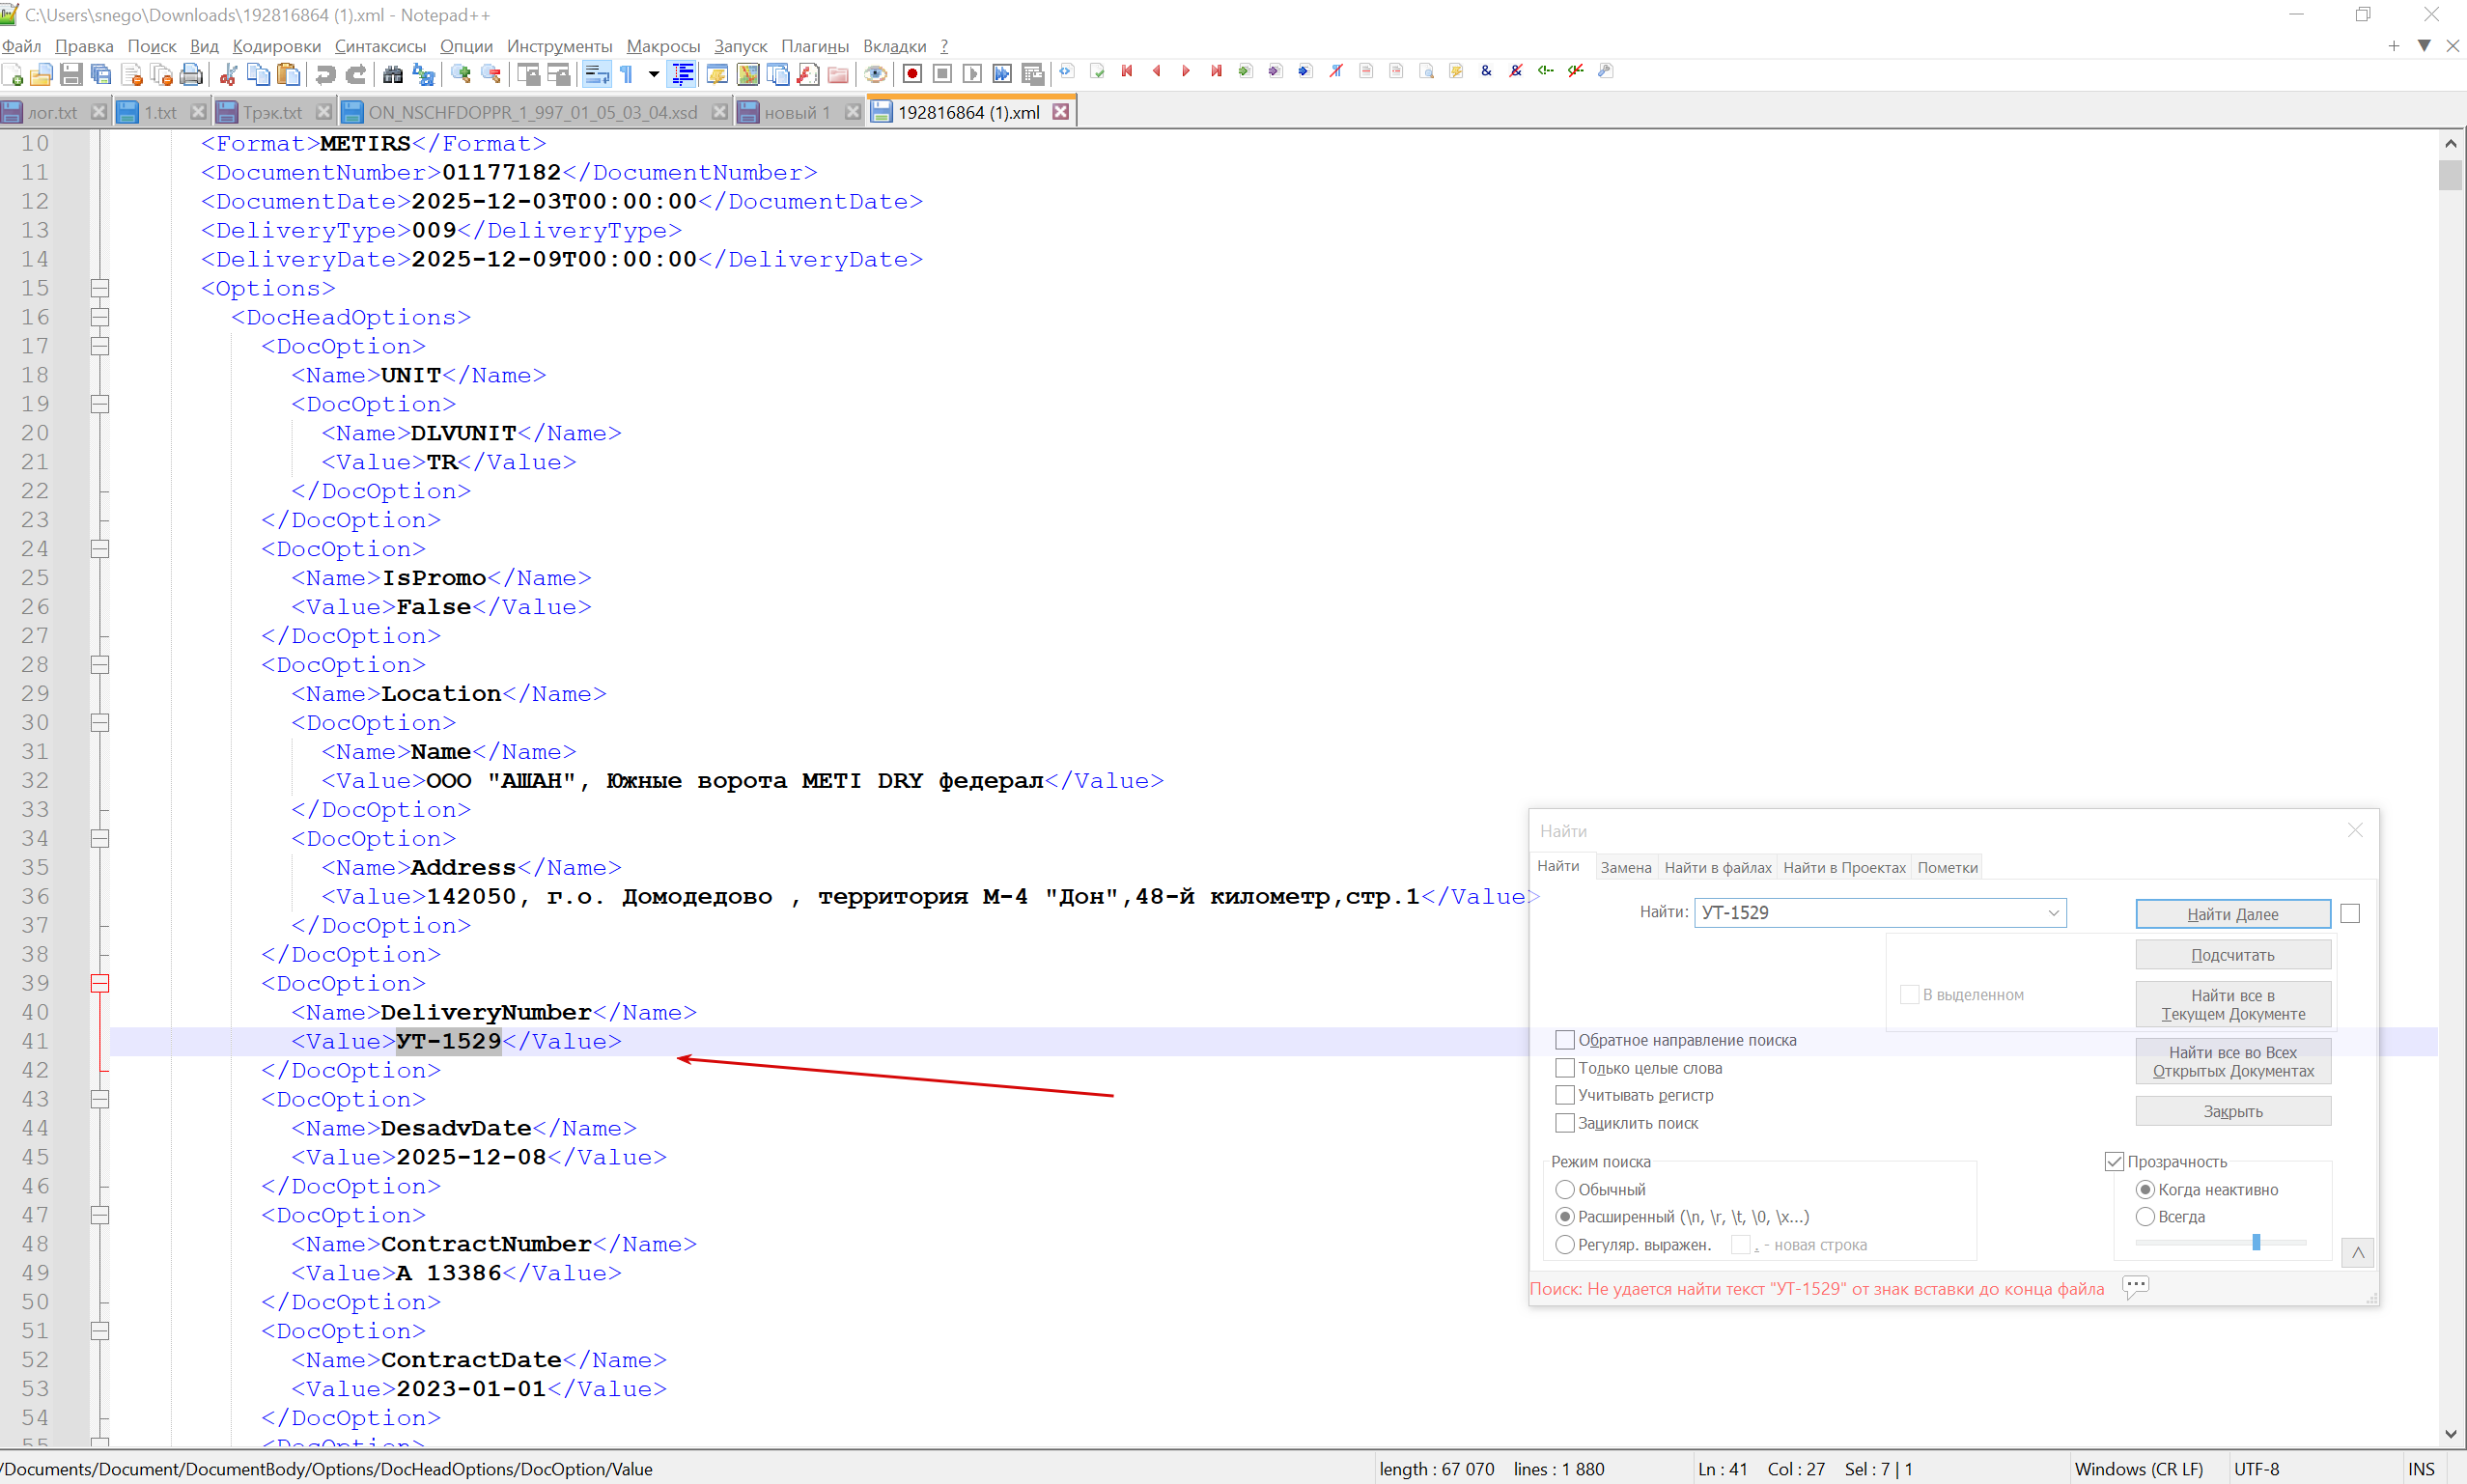Click the transparency slider handle

tap(2256, 1242)
